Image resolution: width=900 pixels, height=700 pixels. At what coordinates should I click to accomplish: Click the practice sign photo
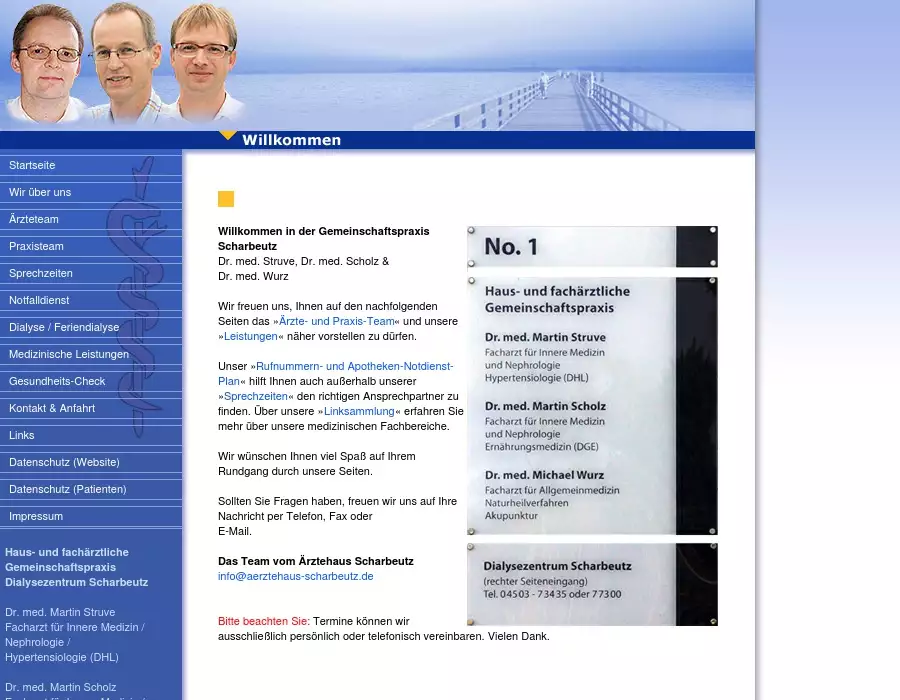[592, 425]
